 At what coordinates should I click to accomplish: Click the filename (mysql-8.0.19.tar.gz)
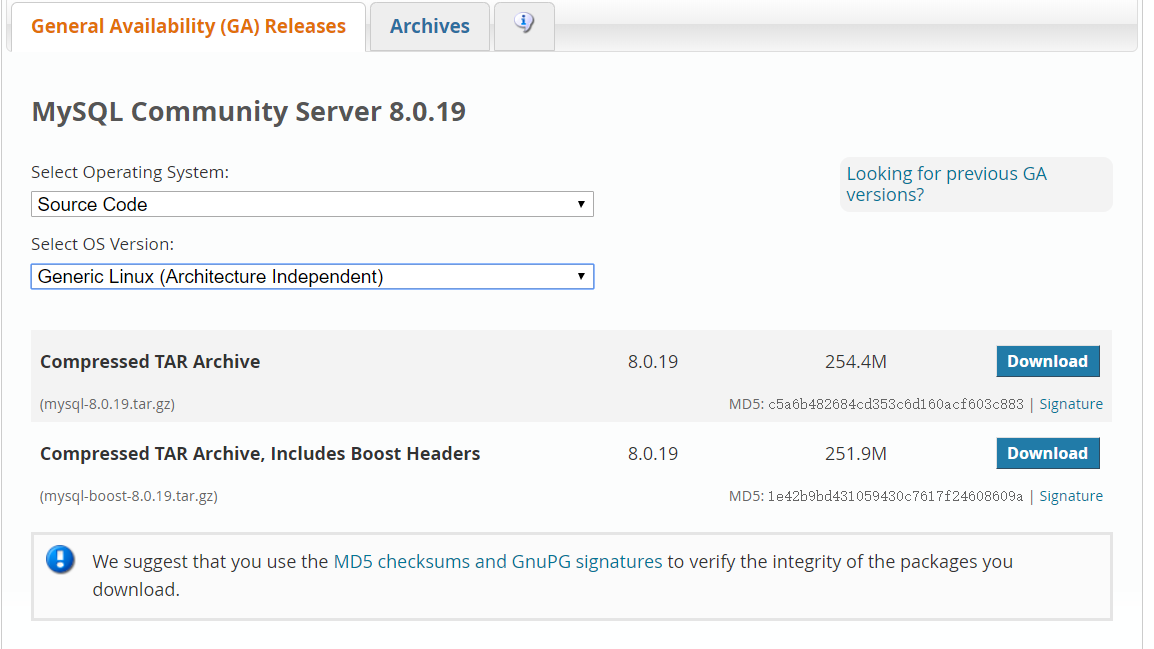coord(107,404)
